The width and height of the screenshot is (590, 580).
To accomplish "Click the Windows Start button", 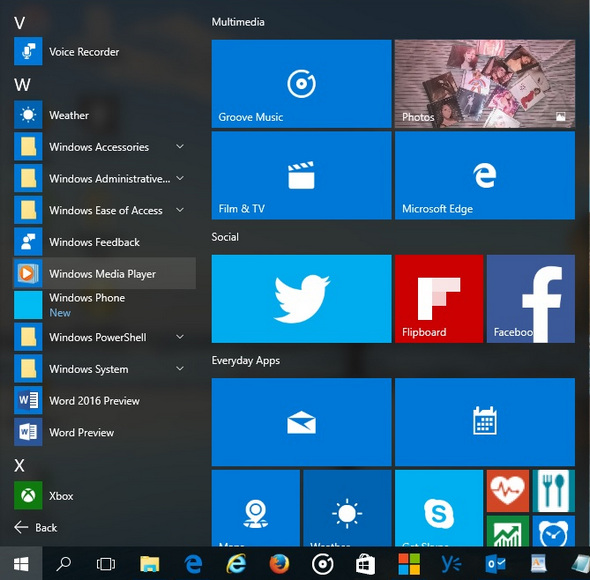I will 21,563.
